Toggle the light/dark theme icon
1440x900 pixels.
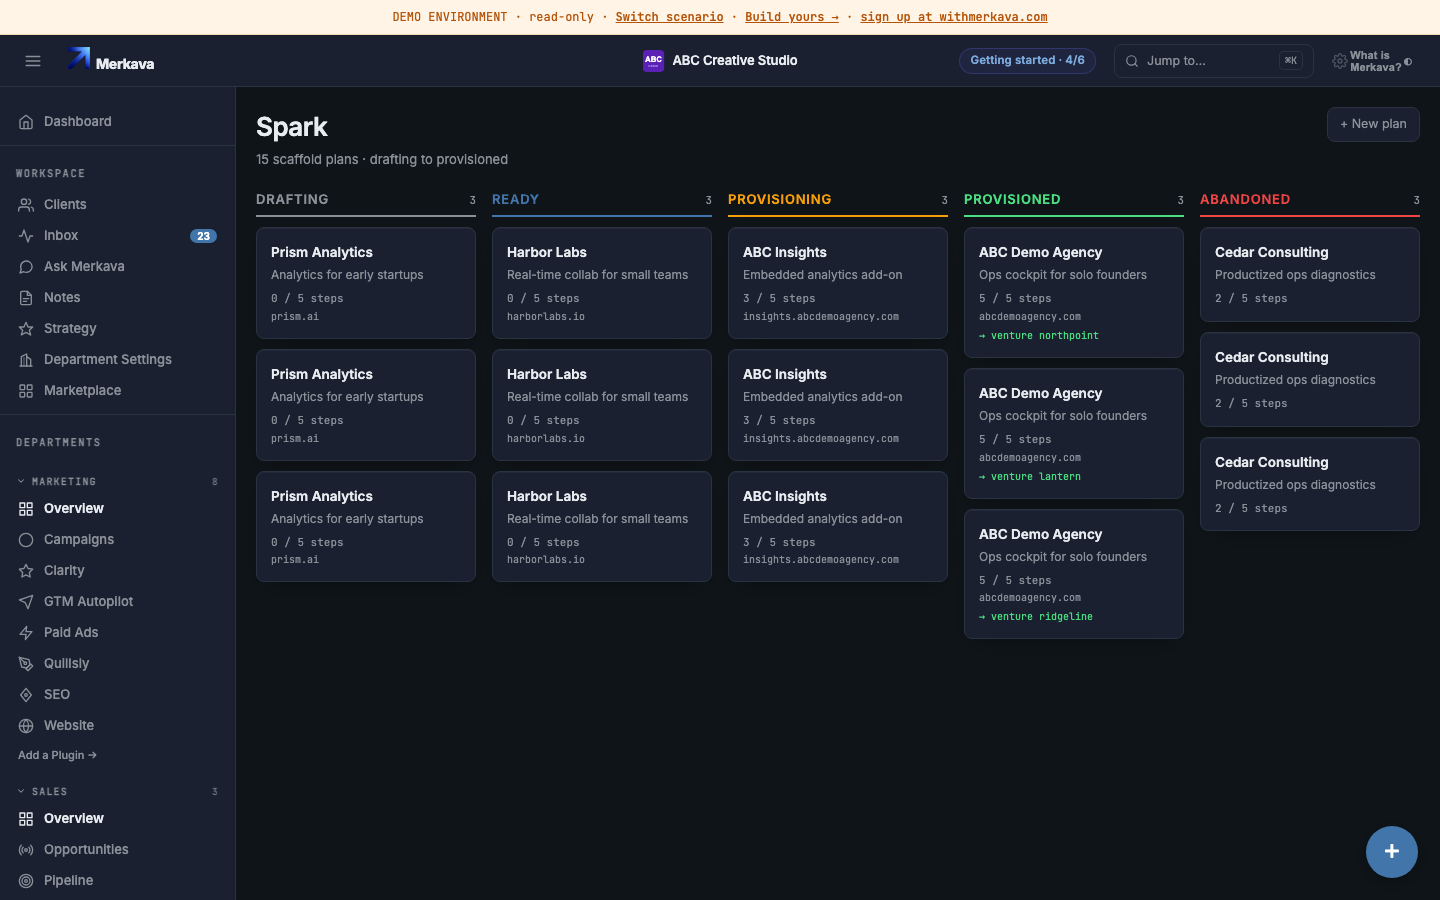[1408, 62]
